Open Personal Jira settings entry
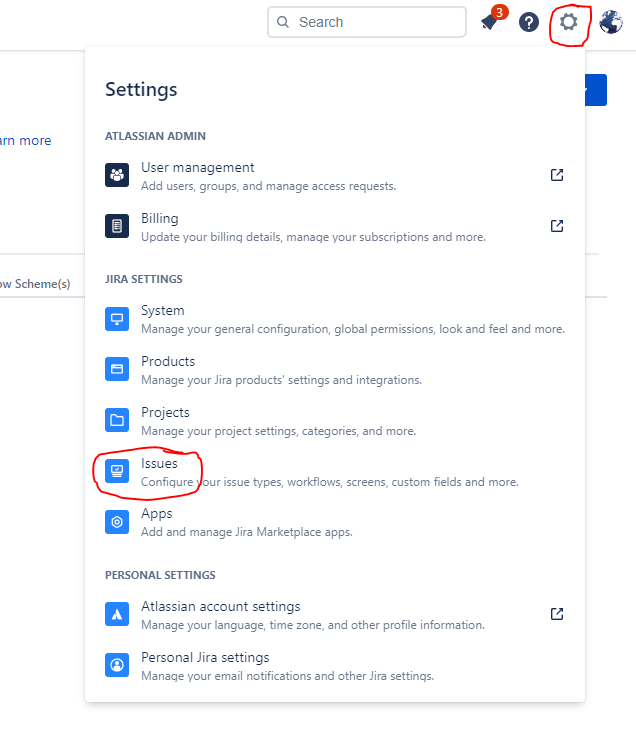 [x=334, y=666]
